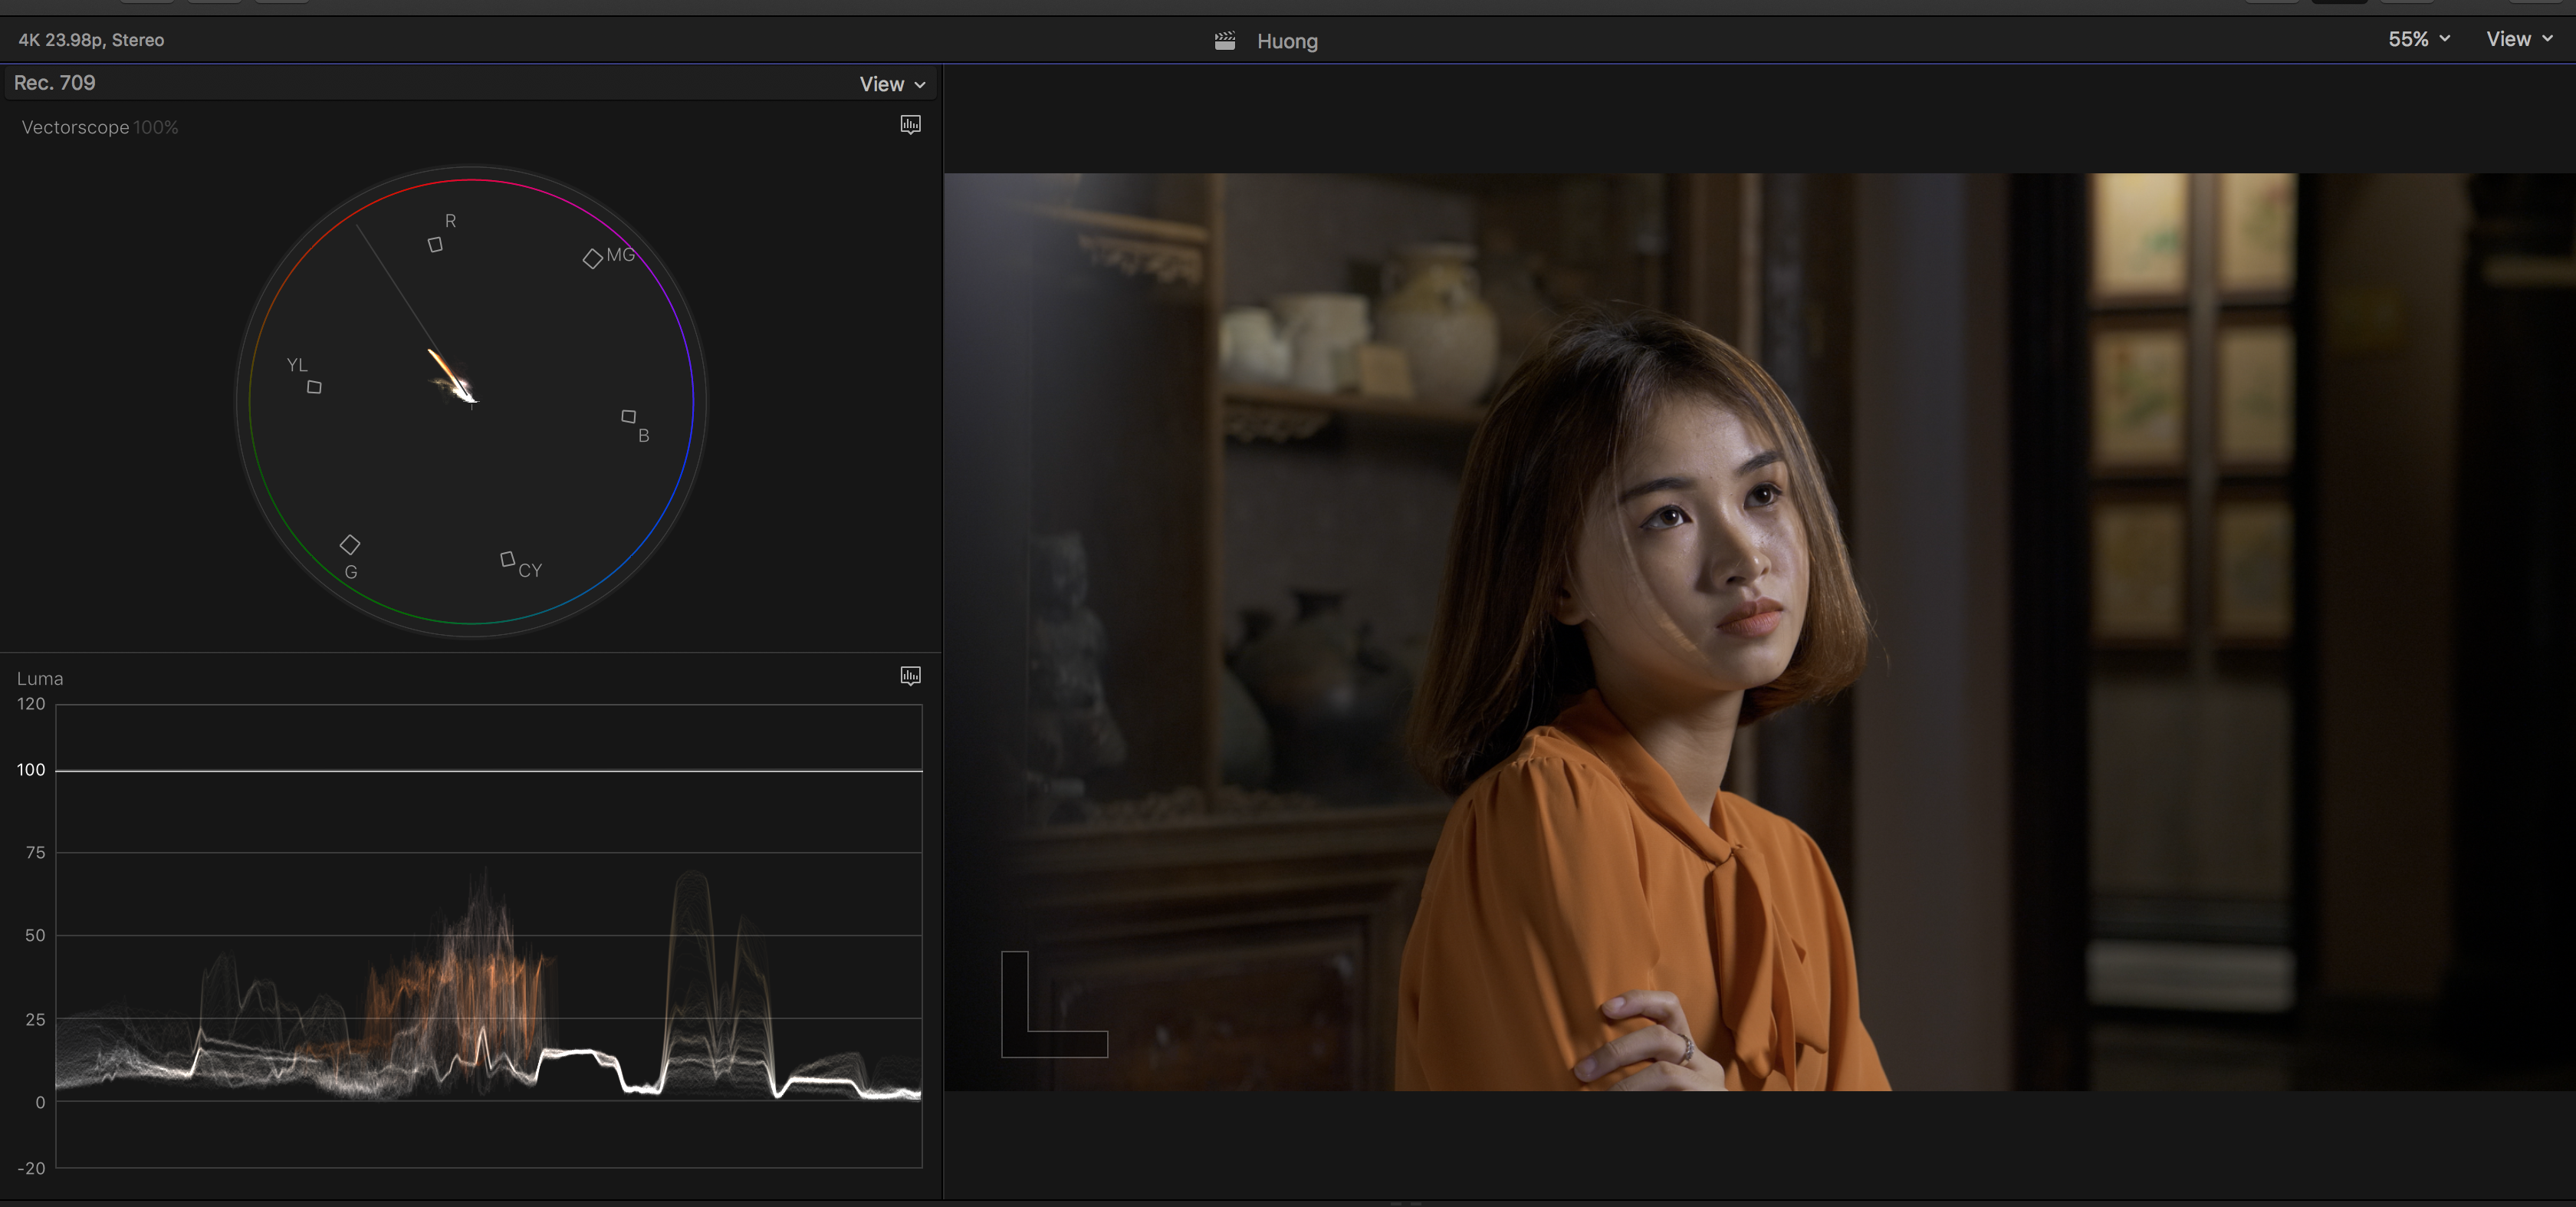The image size is (2576, 1207).
Task: Click the CY target box in vectorscope
Action: [x=507, y=558]
